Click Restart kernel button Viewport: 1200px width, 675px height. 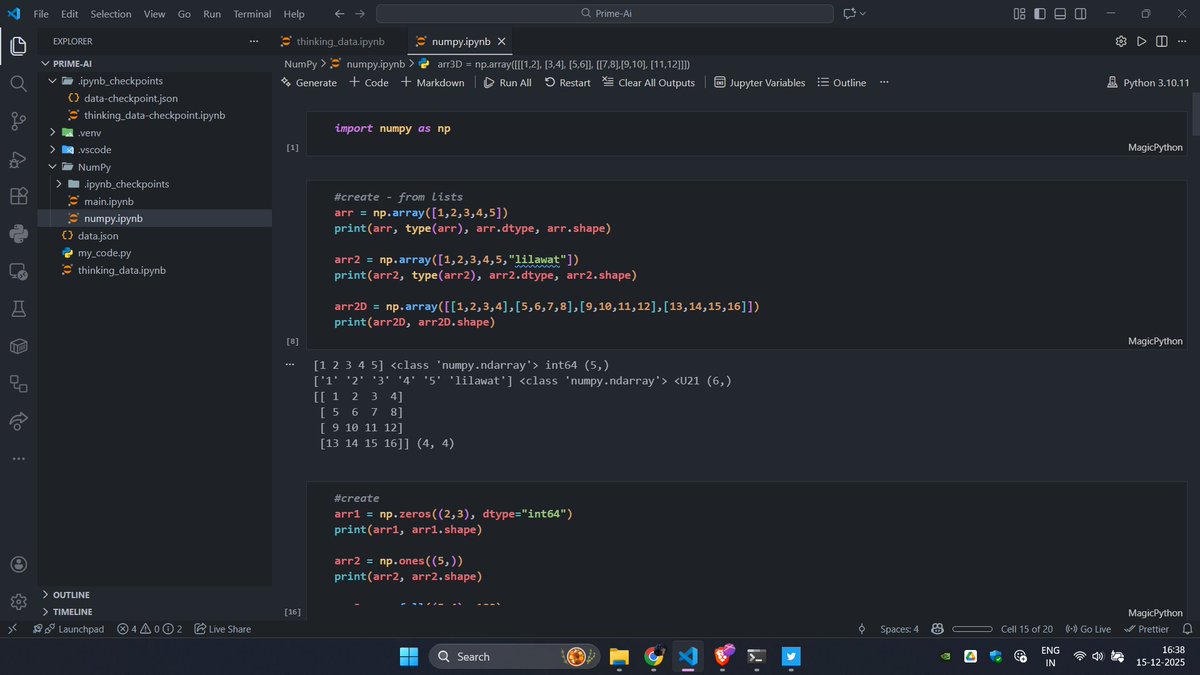[567, 83]
